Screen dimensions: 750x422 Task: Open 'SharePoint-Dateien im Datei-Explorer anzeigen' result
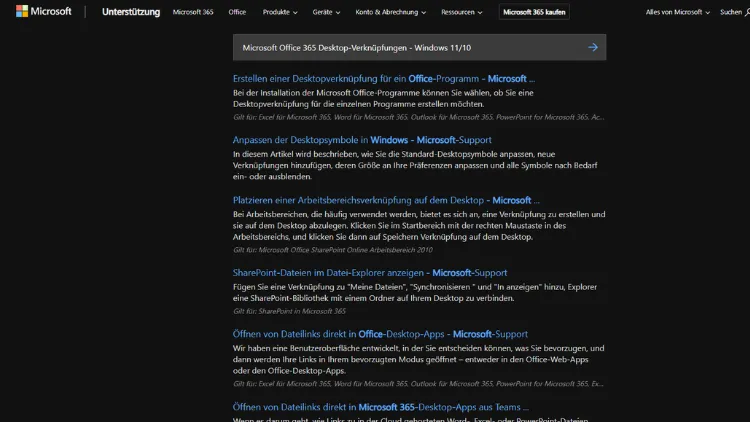click(370, 273)
